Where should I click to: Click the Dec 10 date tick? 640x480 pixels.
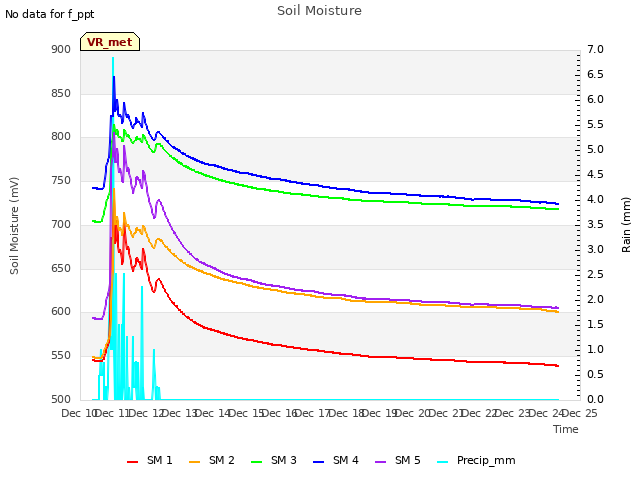pyautogui.click(x=79, y=413)
